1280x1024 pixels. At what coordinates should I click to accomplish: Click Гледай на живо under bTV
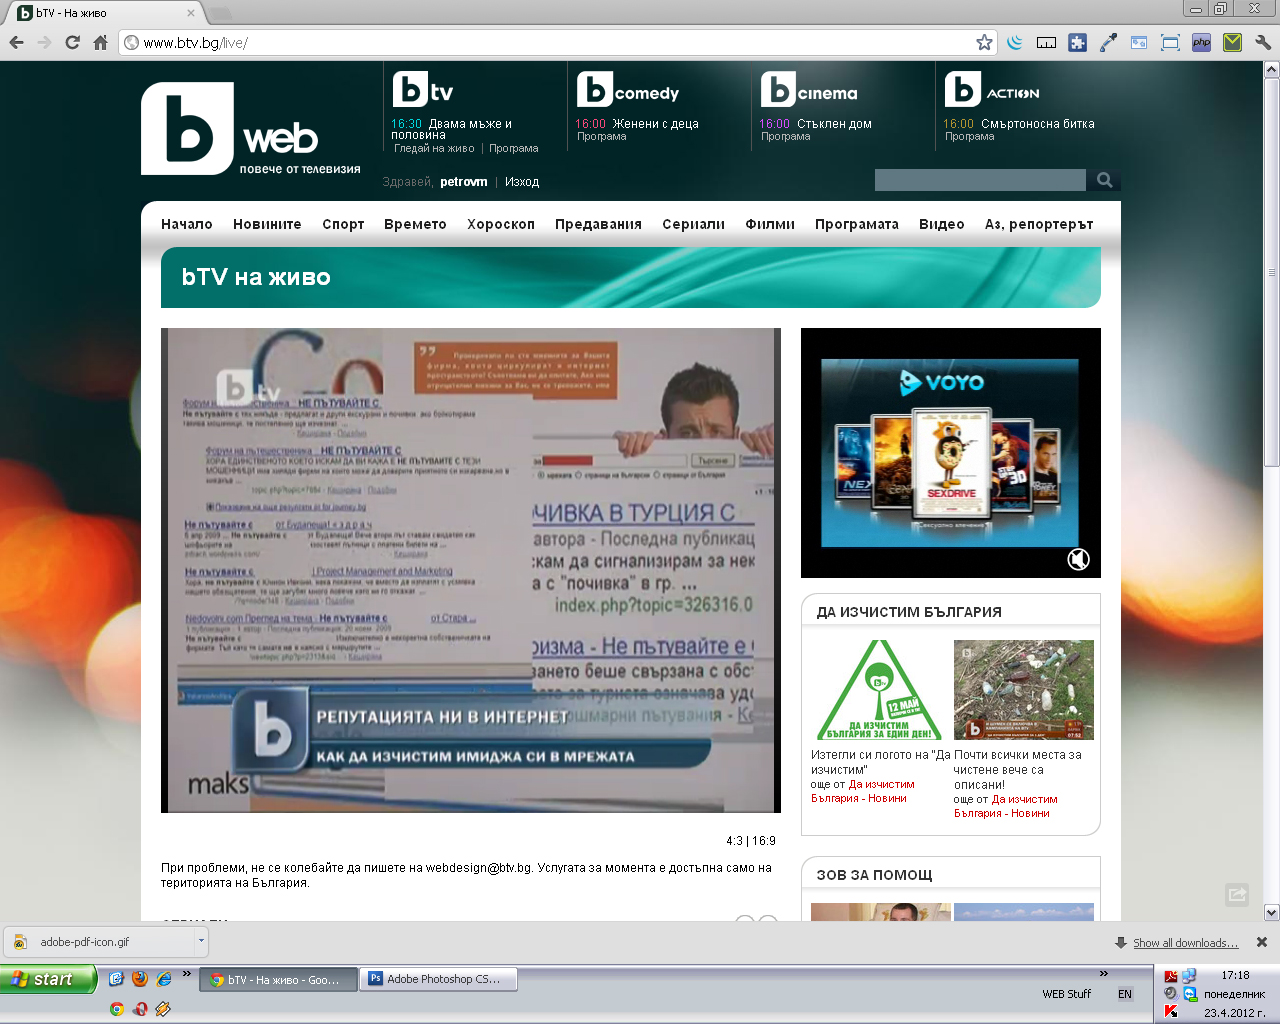click(x=434, y=148)
